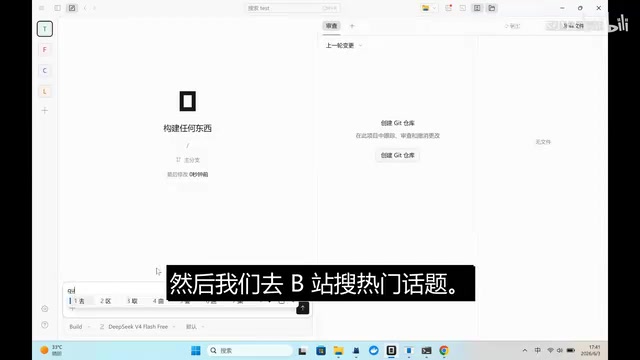Open the weather widget showing 33°C
This screenshot has height=360, width=640.
(51, 351)
